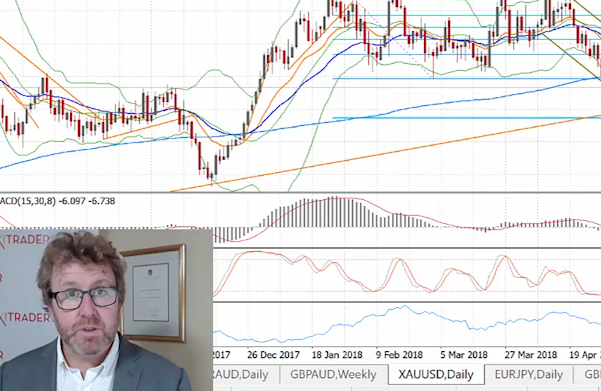The height and width of the screenshot is (391, 601).
Task: Open the partially visible AUD,Daily tab
Action: coord(241,374)
